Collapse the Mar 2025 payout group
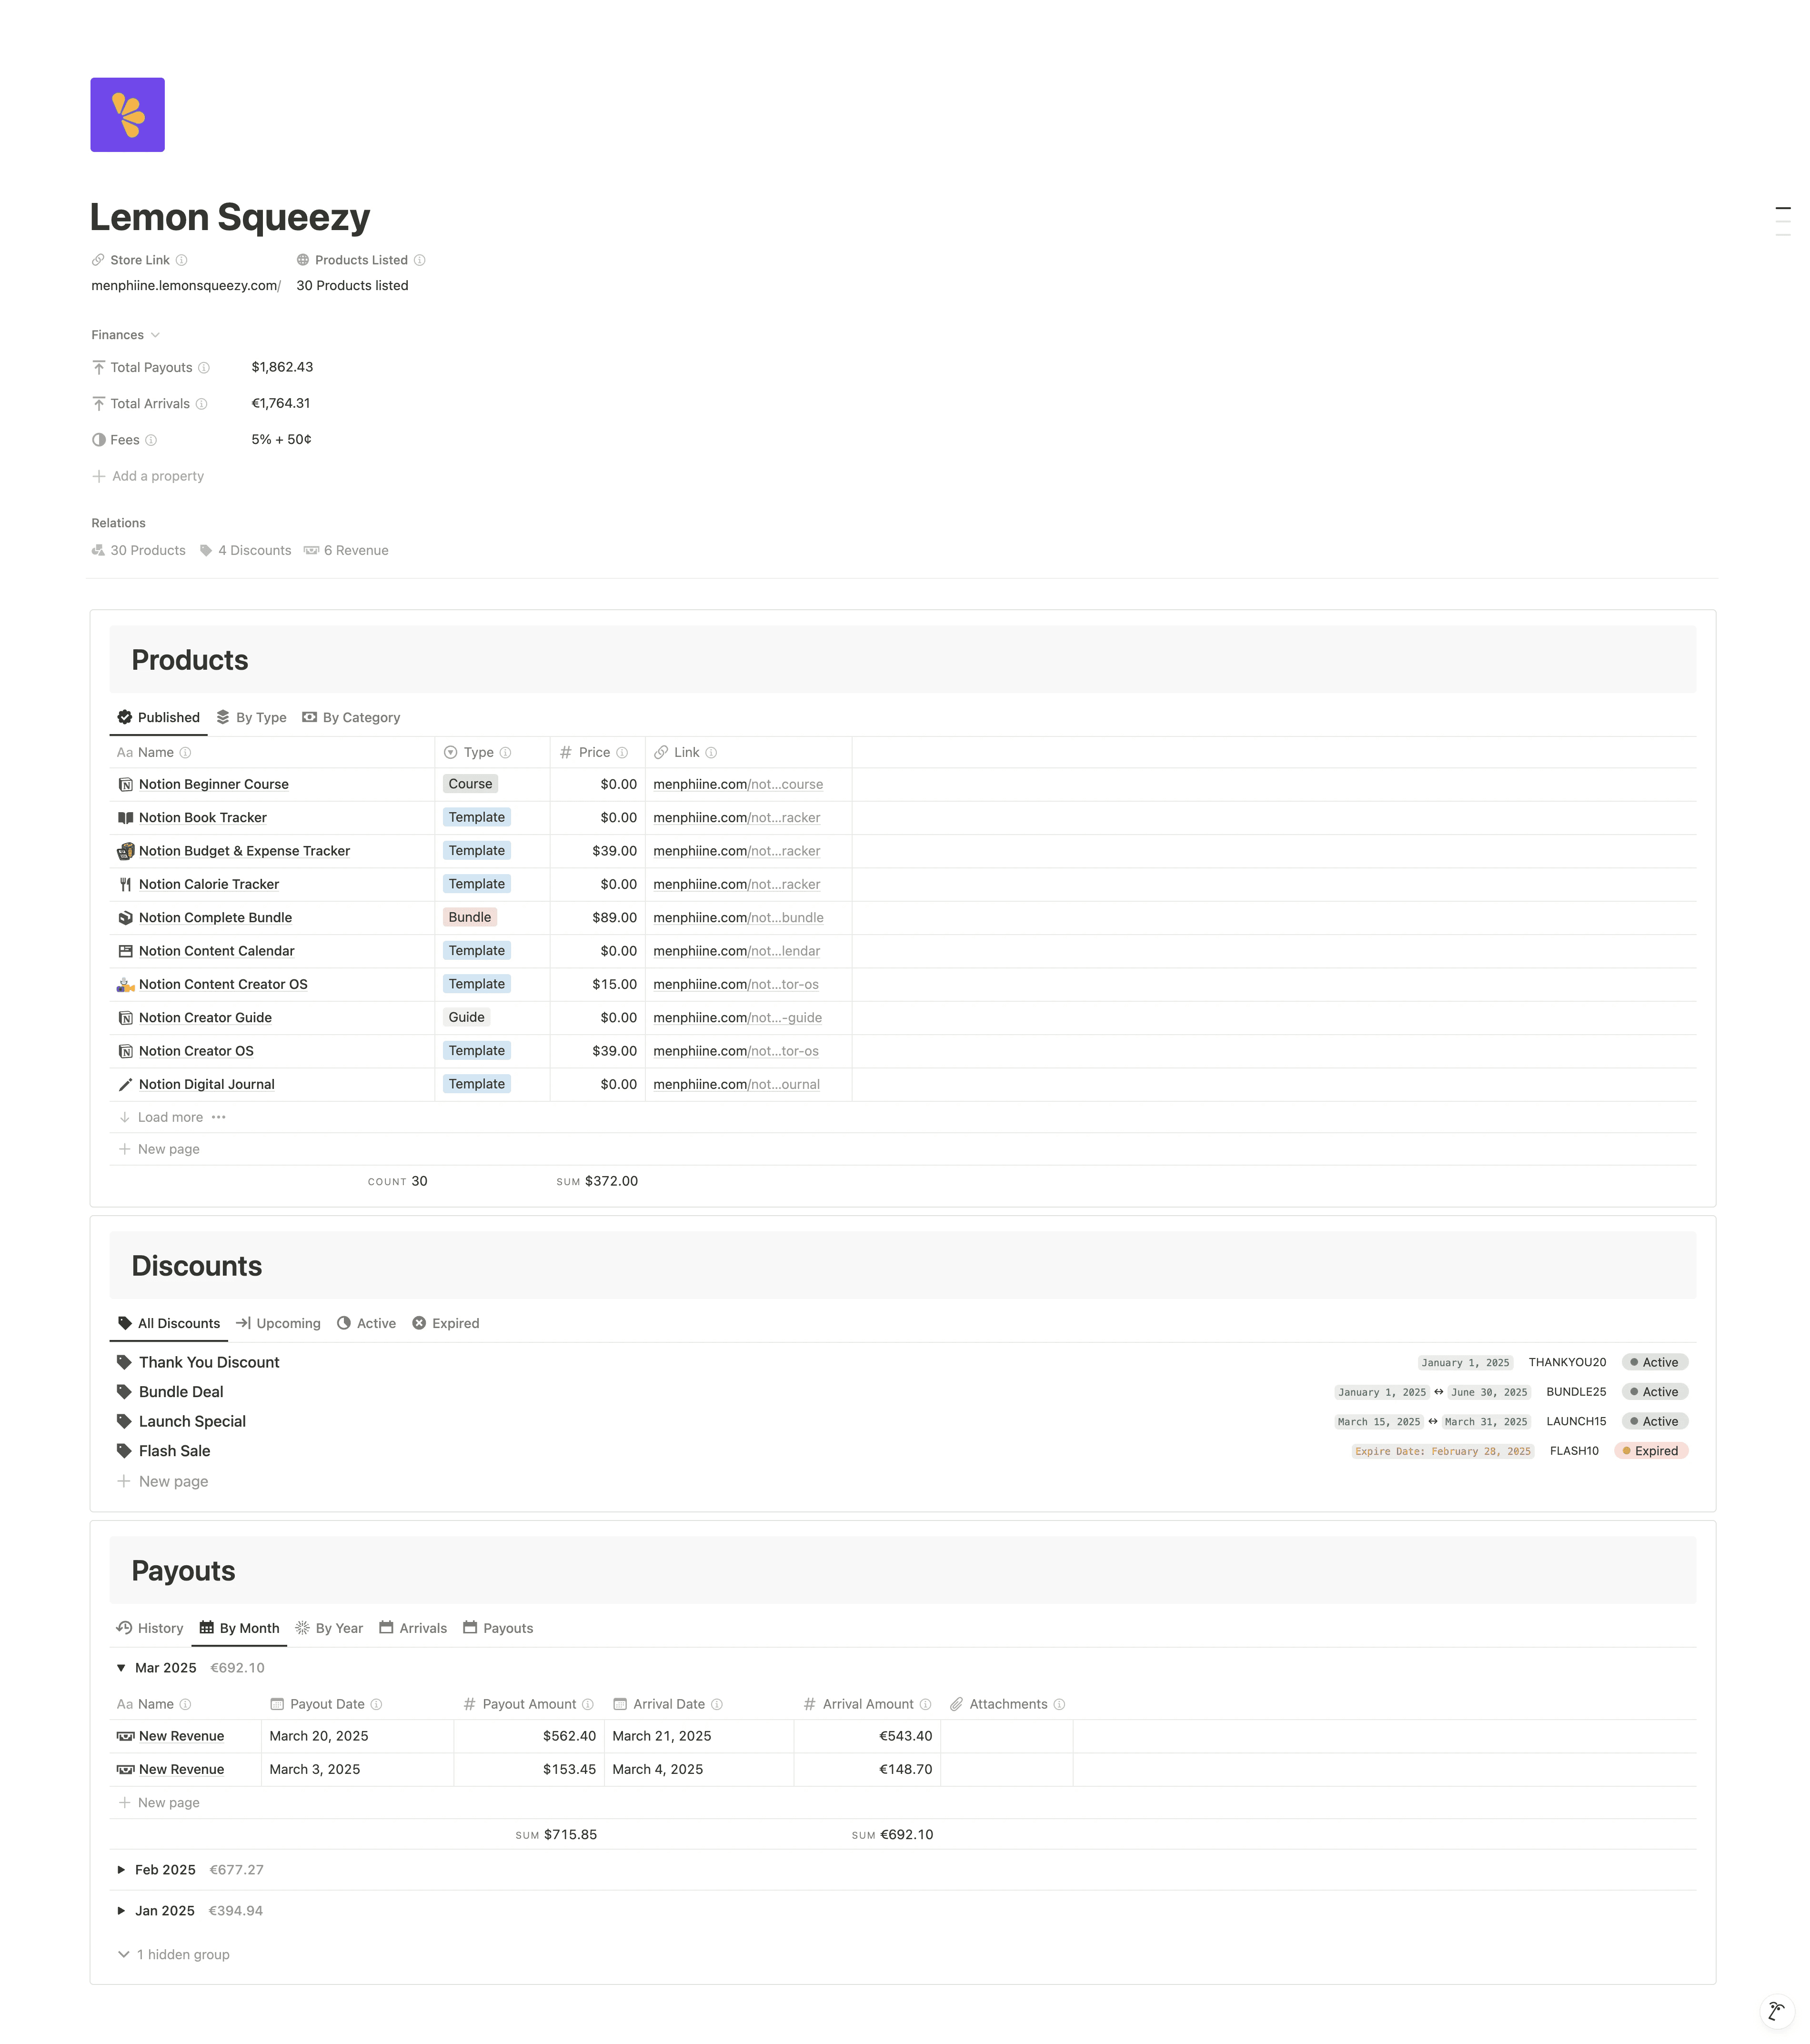The width and height of the screenshot is (1810, 2044). (x=121, y=1668)
